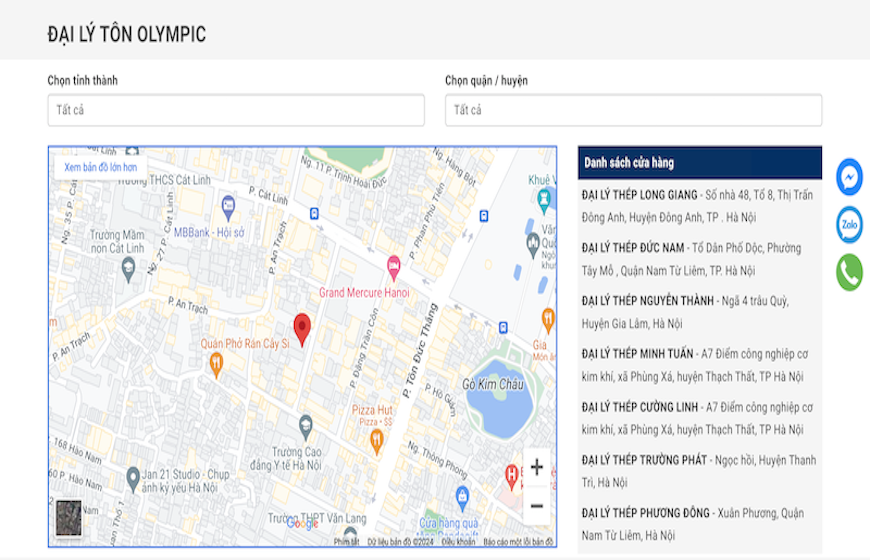Click the Grand Mercure Hanoi hotel marker

(393, 268)
